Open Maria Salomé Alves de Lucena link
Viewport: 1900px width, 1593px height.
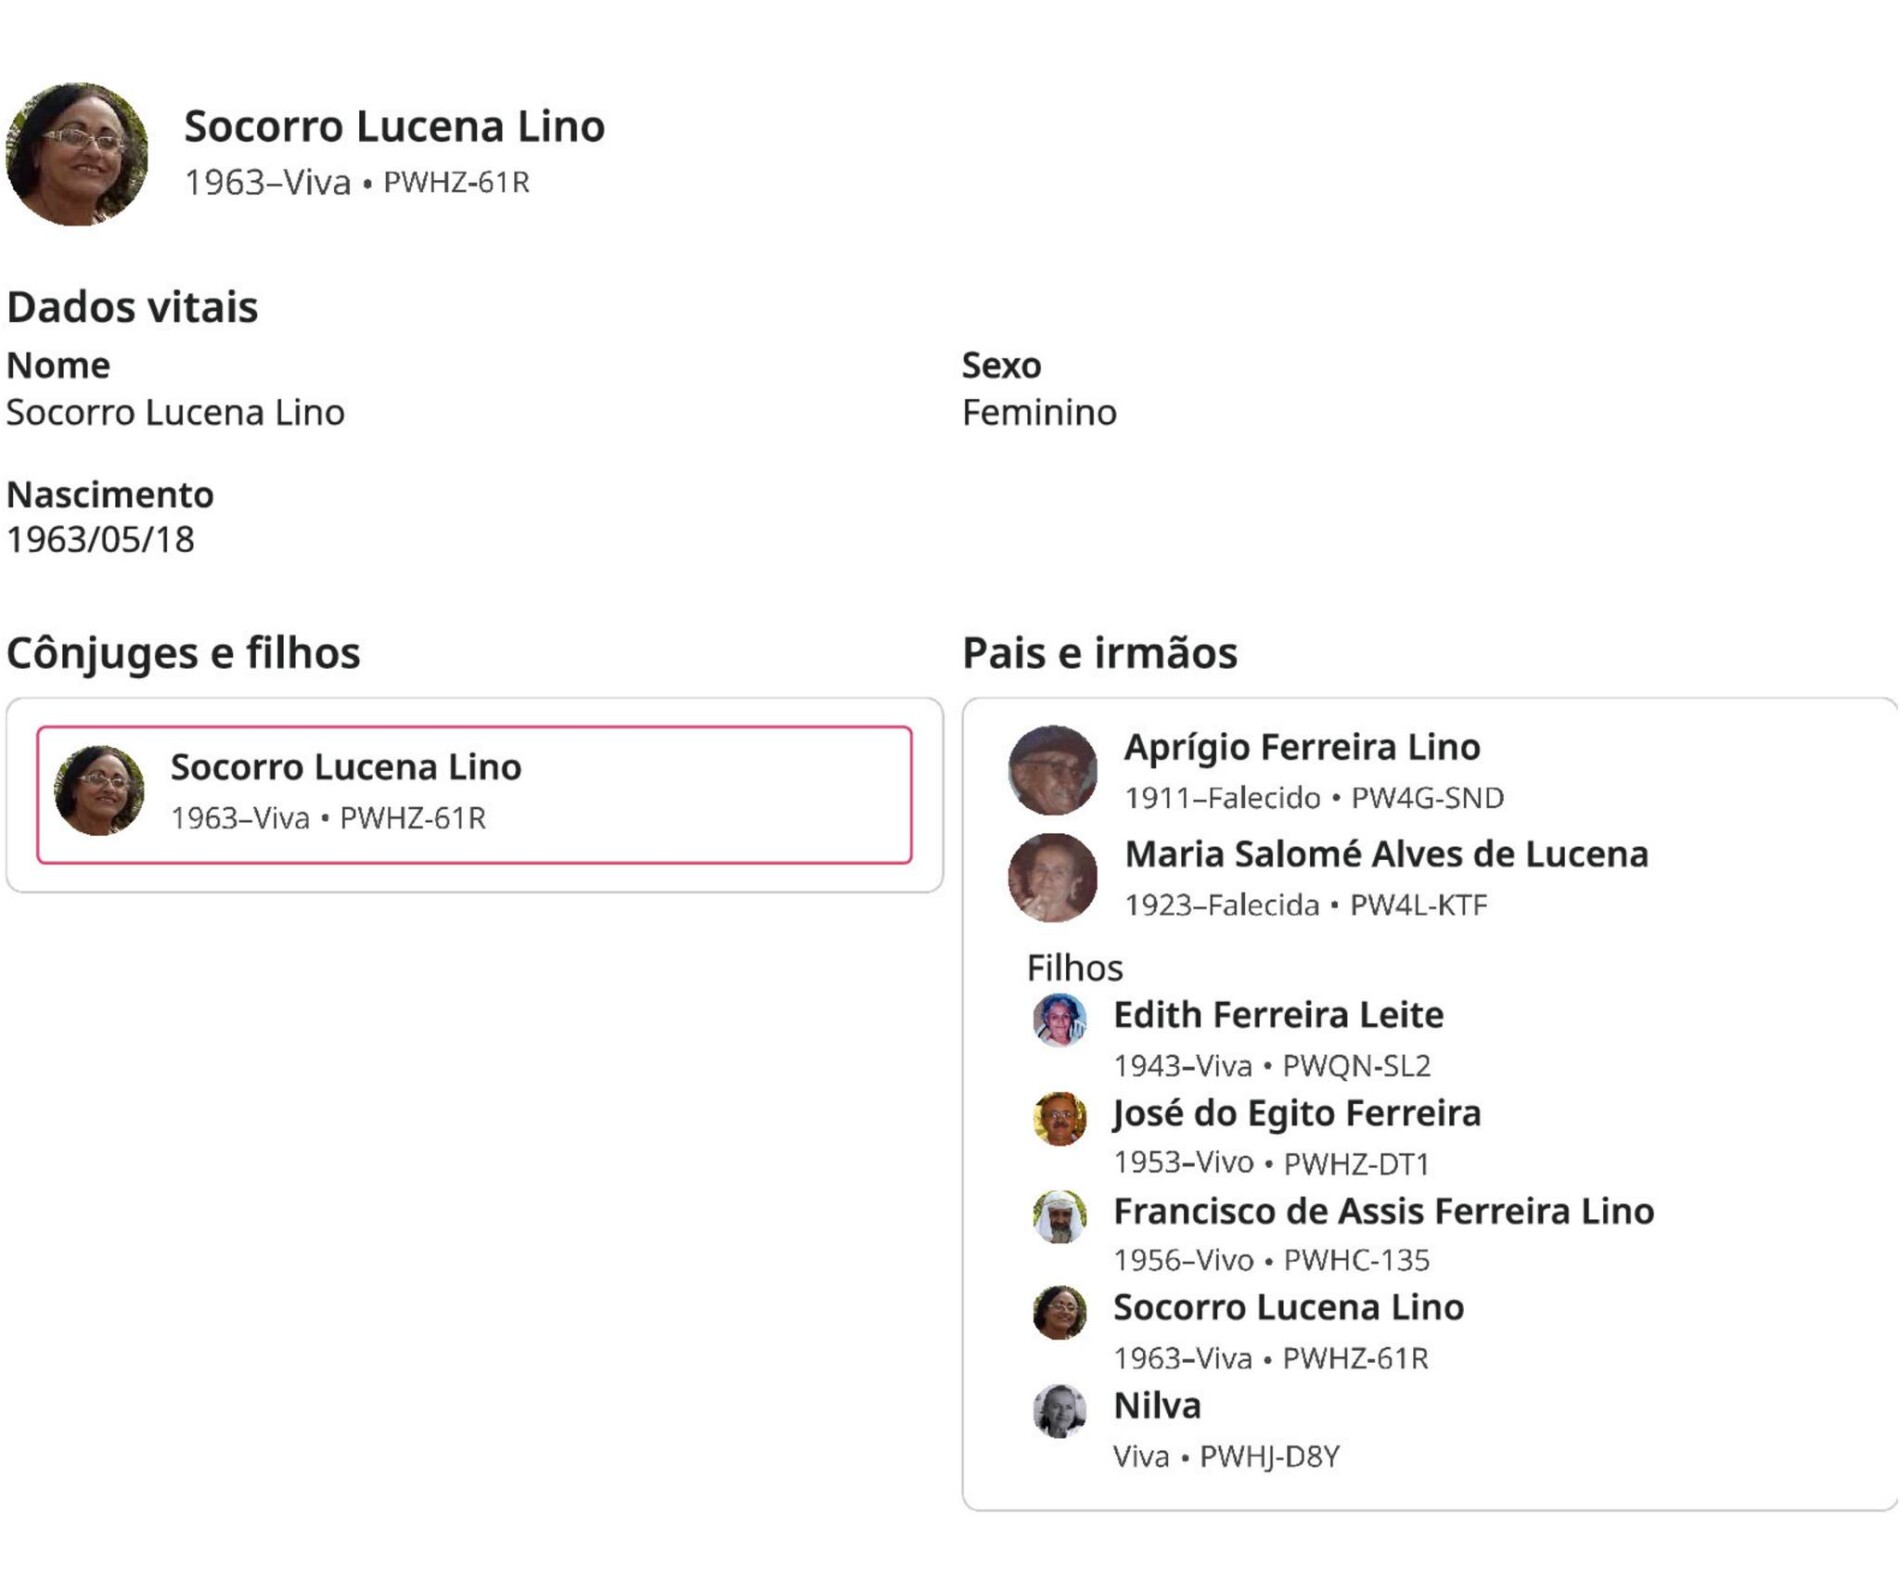(1385, 854)
